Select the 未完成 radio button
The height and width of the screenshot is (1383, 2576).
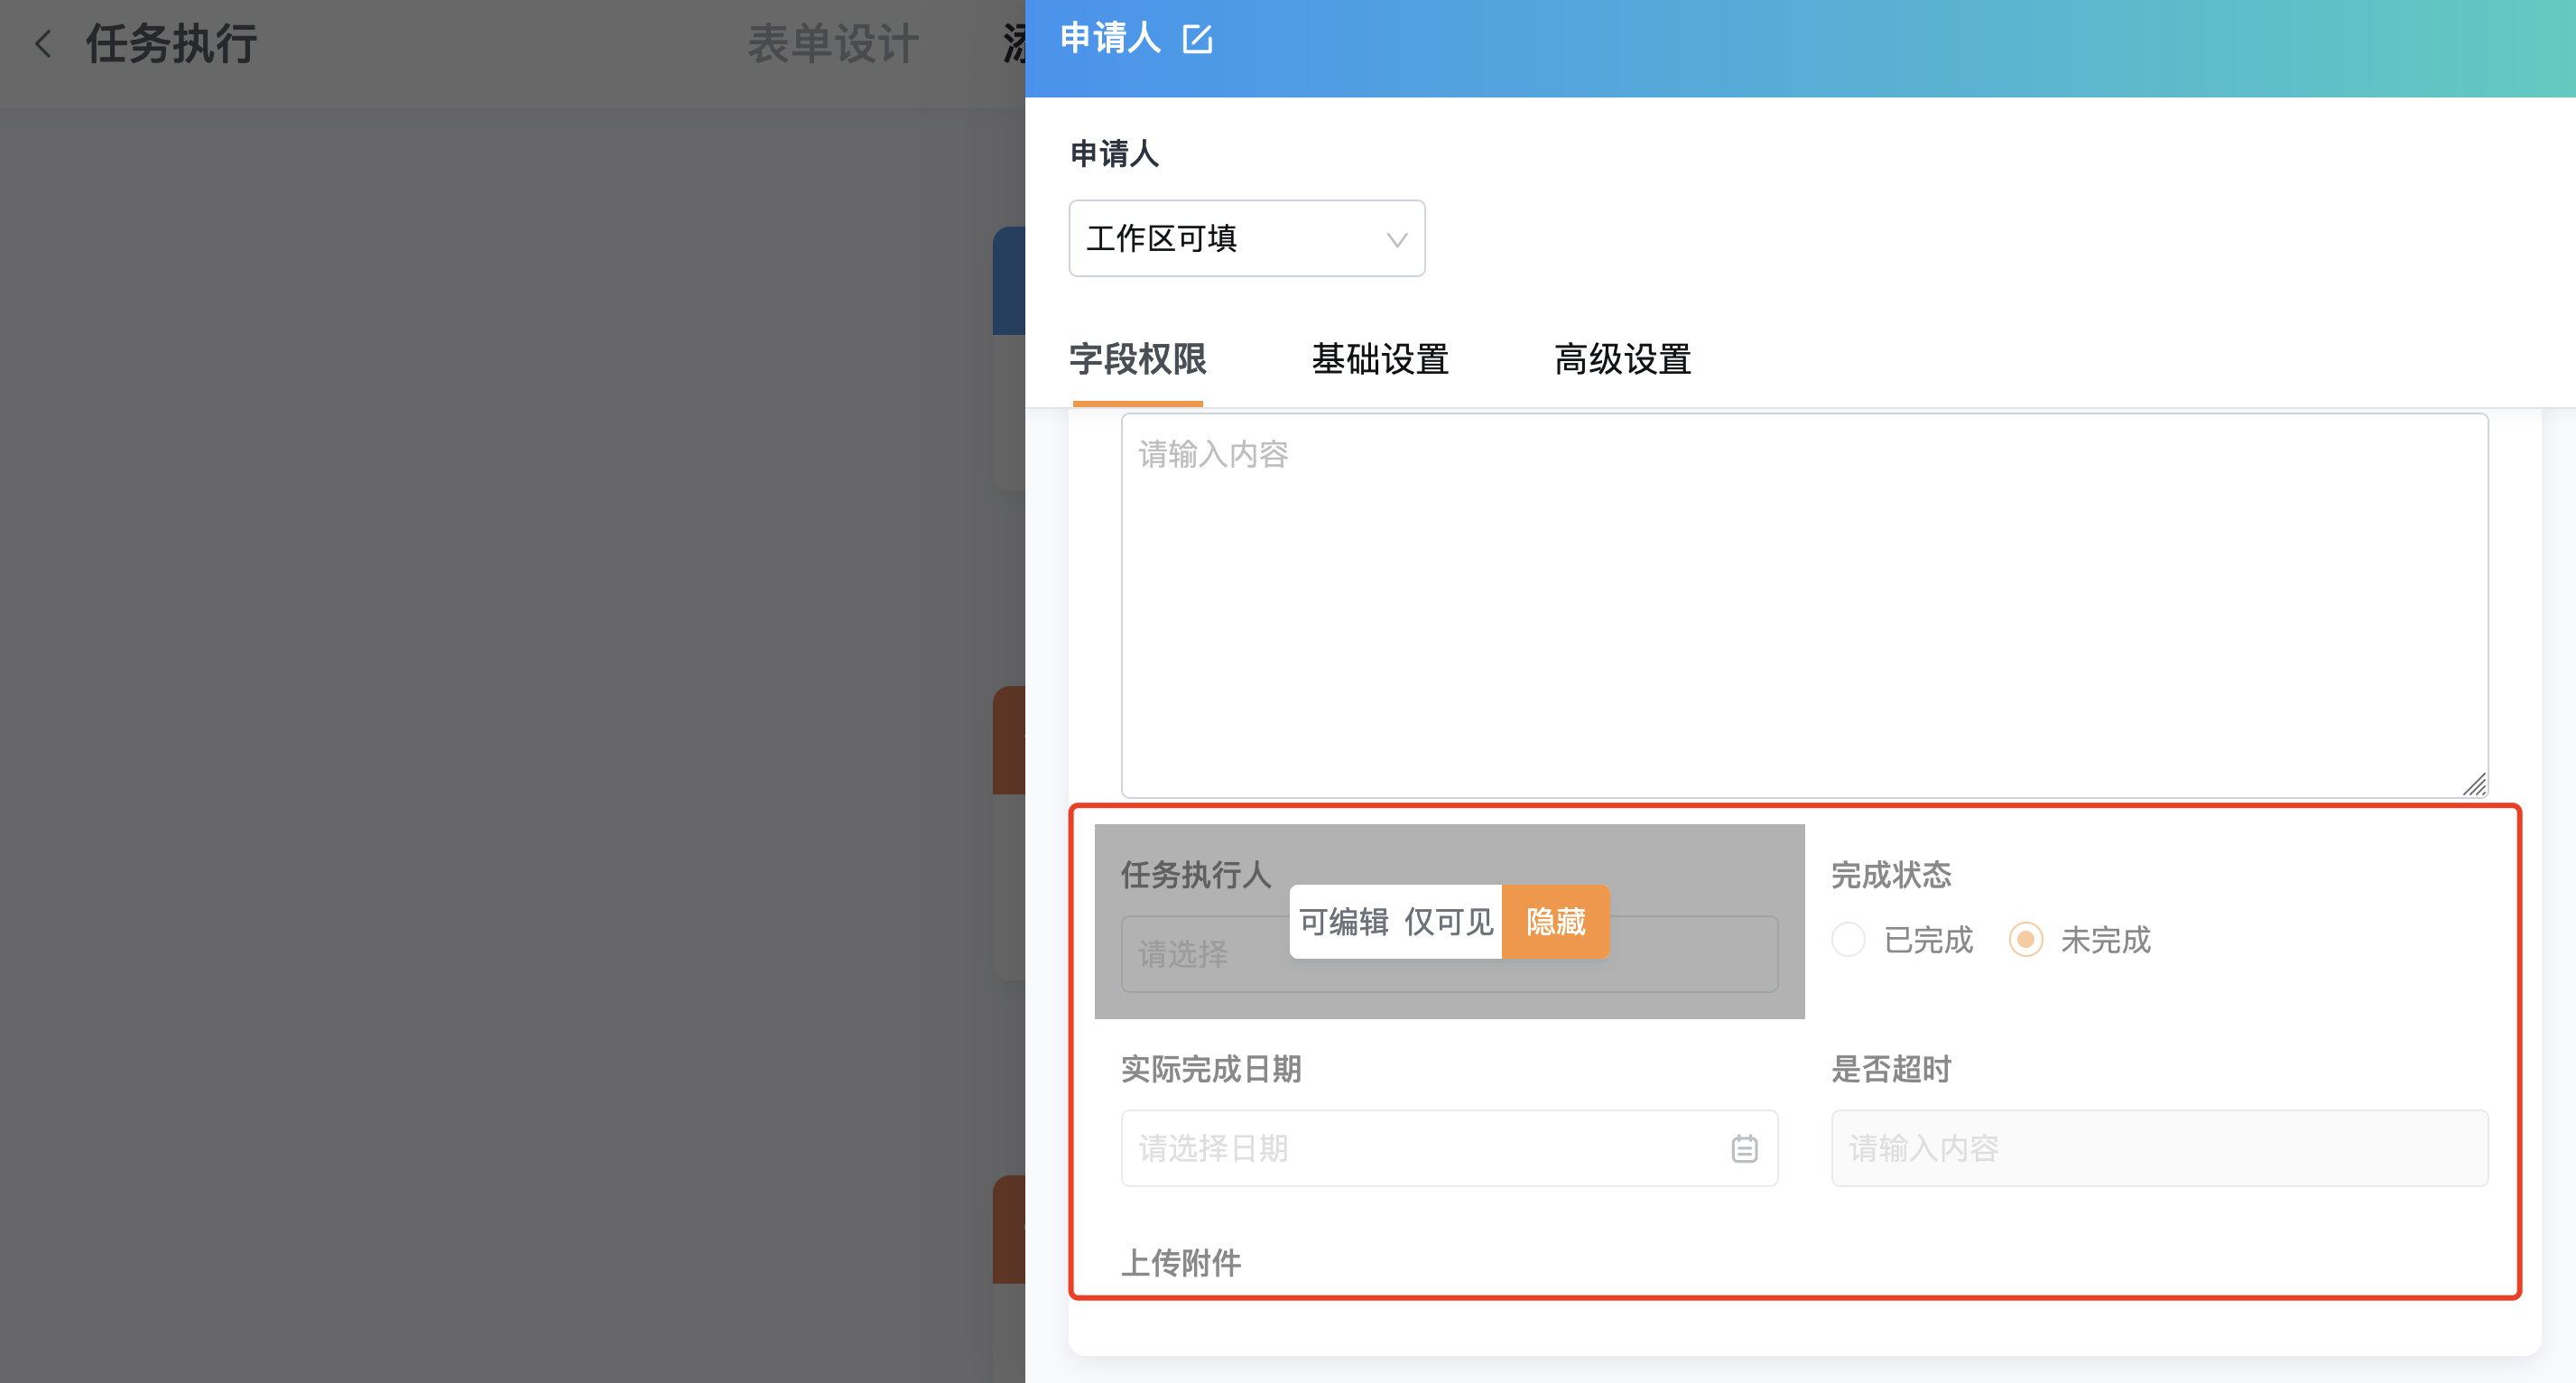pyautogui.click(x=2026, y=940)
